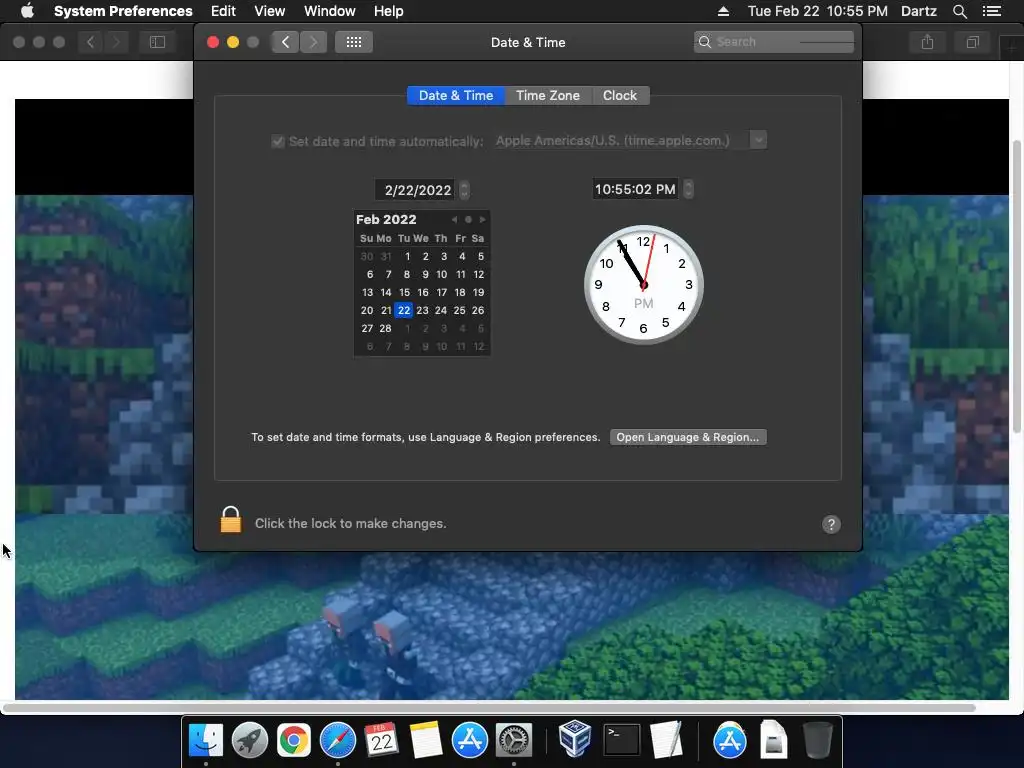Click the date field stepper arrows

(x=464, y=190)
